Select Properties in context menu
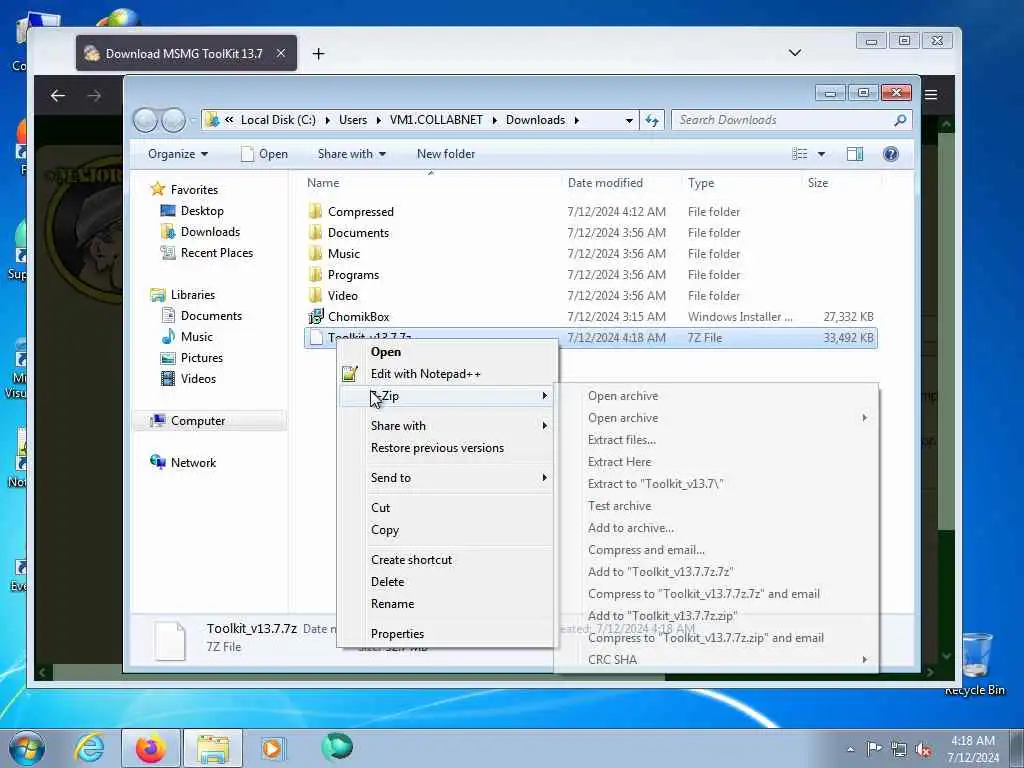 tap(397, 634)
